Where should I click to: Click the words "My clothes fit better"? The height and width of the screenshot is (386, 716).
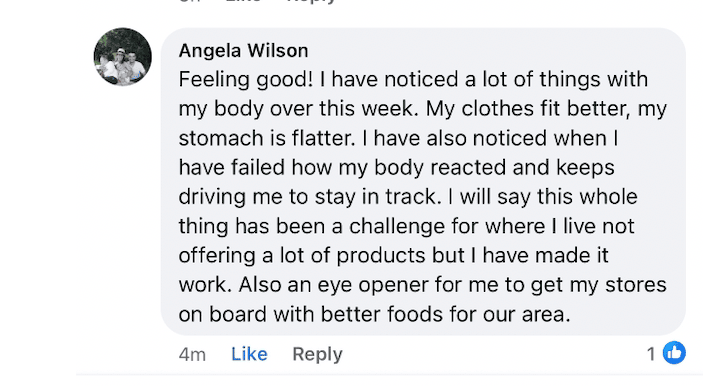pos(526,109)
